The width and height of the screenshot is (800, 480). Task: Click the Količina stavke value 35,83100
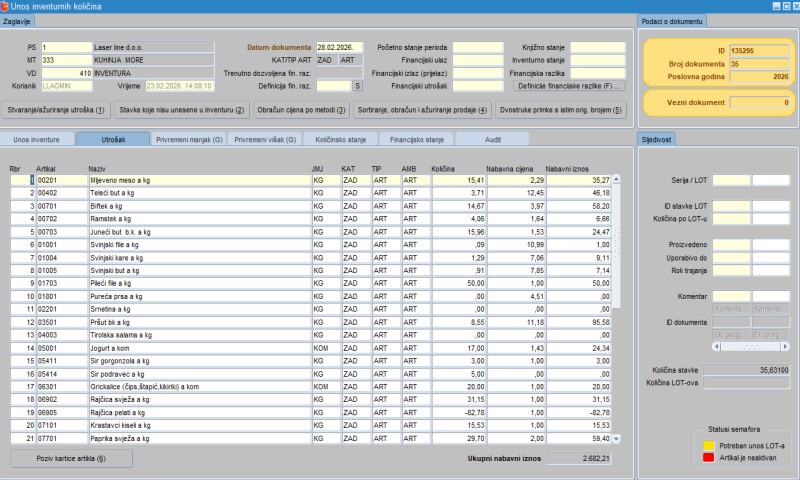746,370
